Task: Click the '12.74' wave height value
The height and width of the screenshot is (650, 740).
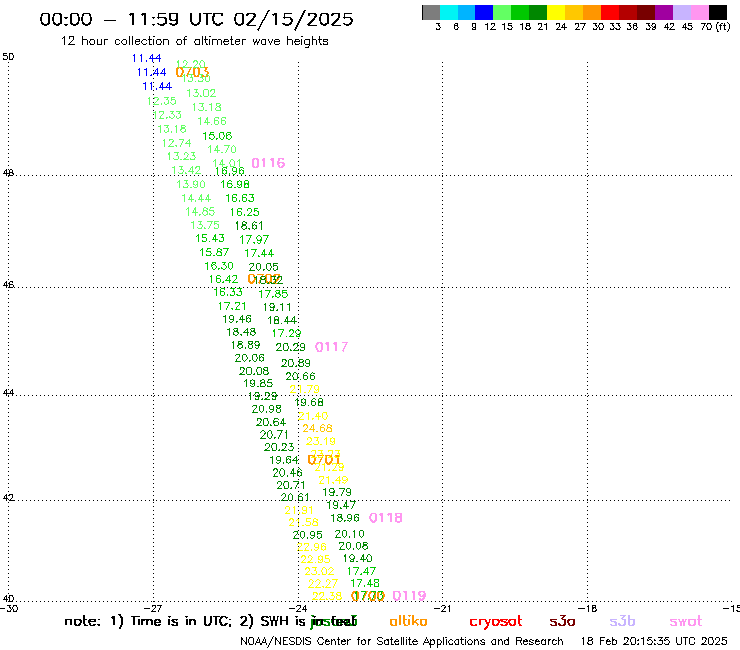Action: [177, 143]
